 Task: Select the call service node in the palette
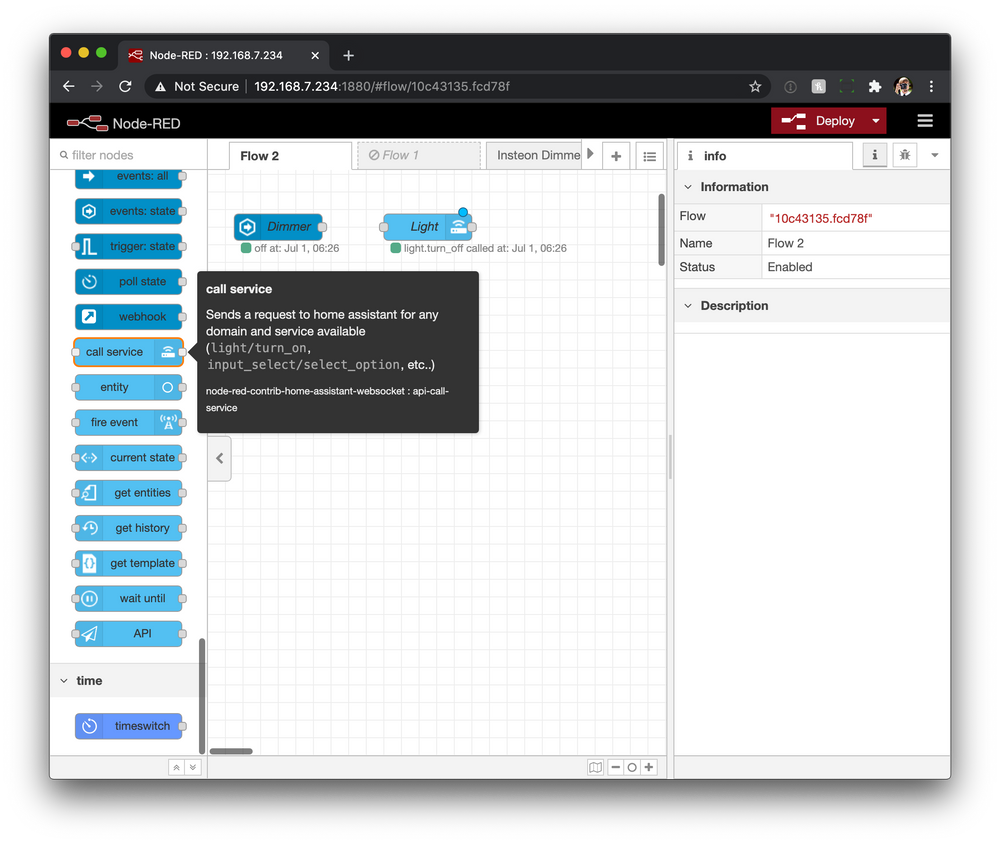[x=121, y=352]
